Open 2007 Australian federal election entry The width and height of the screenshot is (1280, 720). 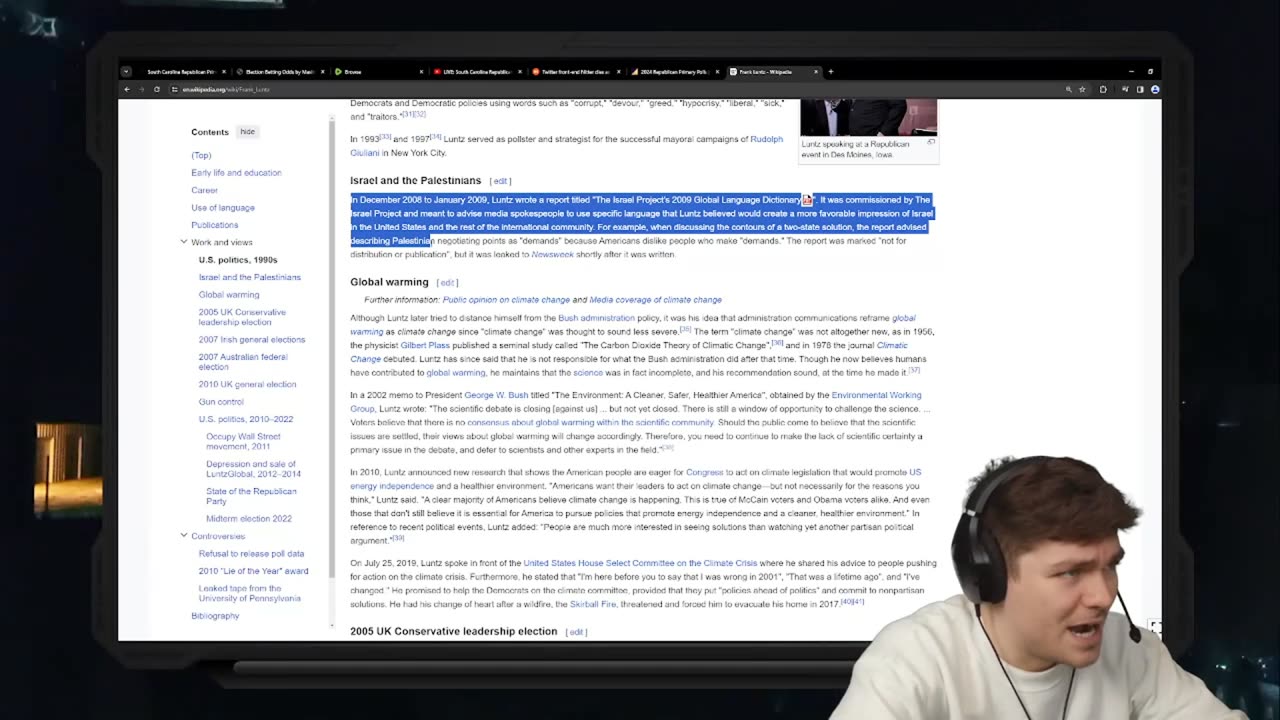(x=243, y=361)
